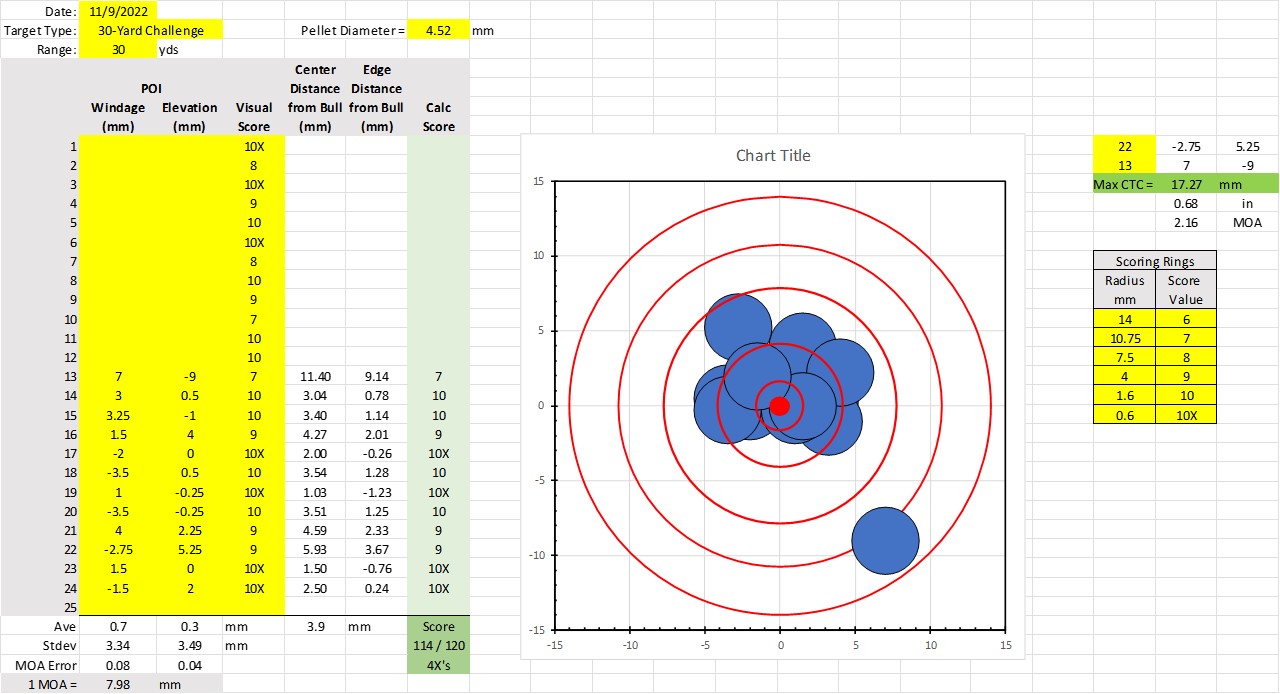Select the 0.68 inches value cell
Viewport: 1280px width, 694px height.
tap(1185, 204)
